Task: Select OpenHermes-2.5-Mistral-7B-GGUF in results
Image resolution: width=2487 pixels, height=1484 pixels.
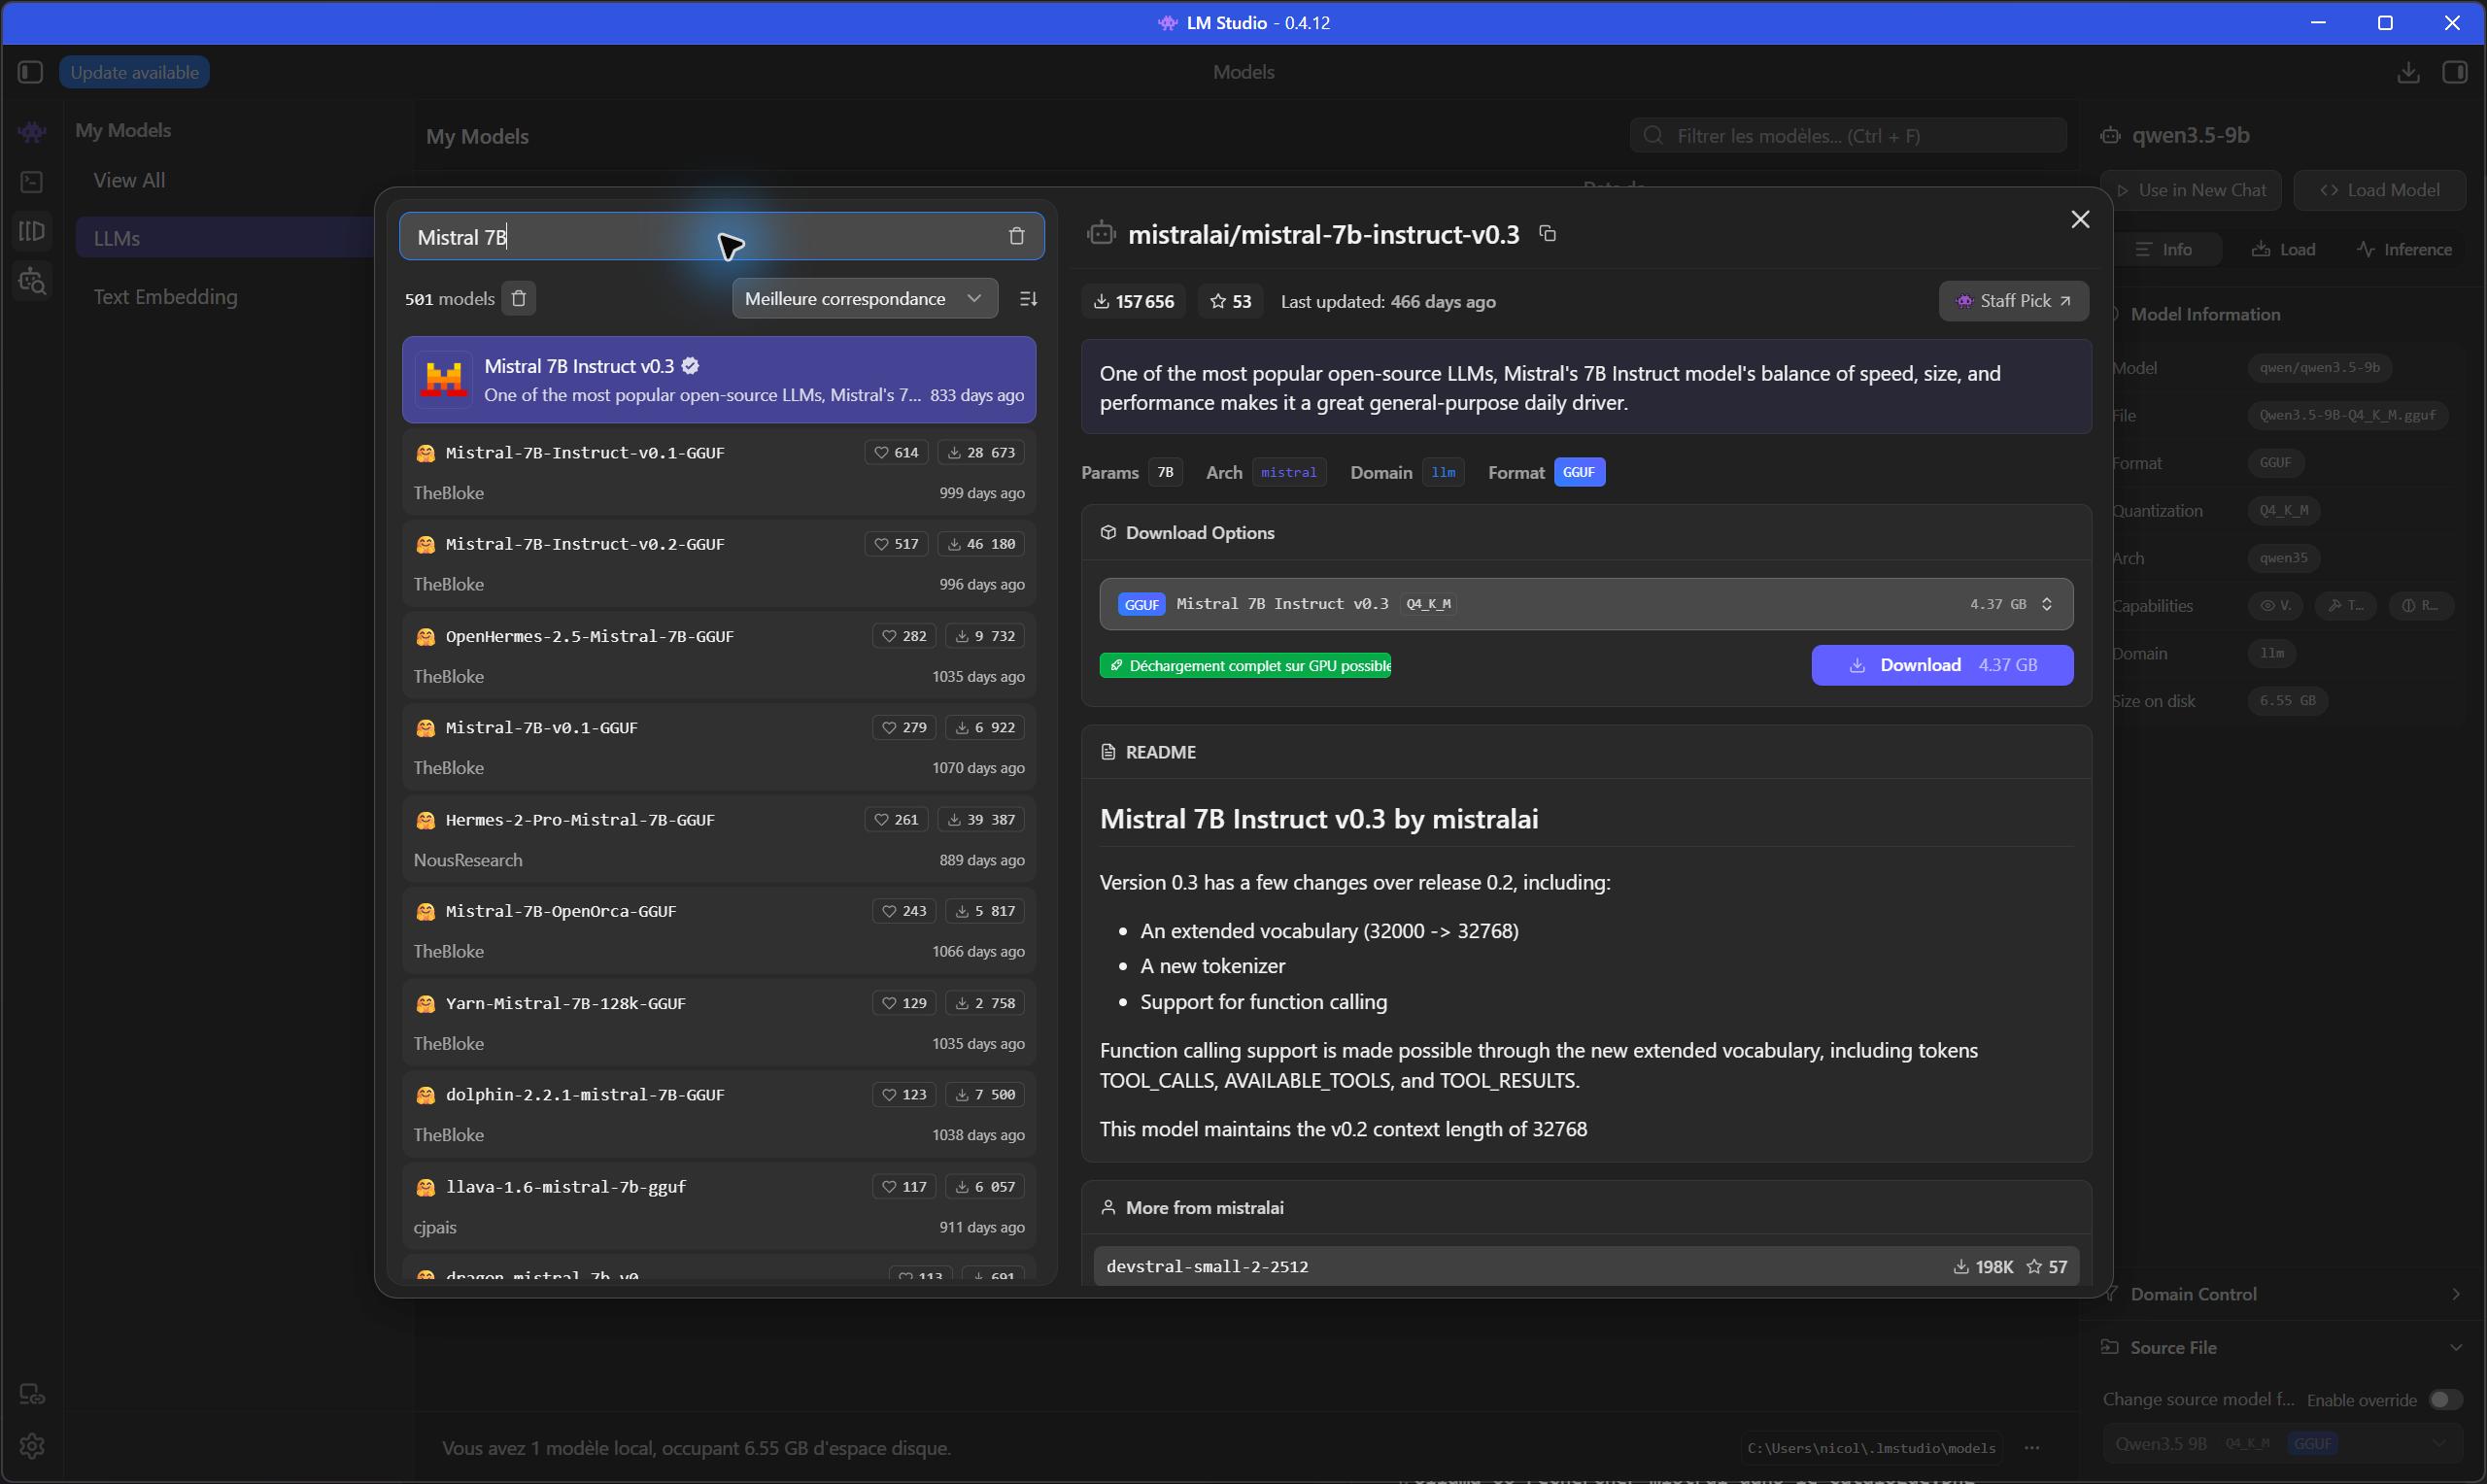Action: [x=719, y=656]
